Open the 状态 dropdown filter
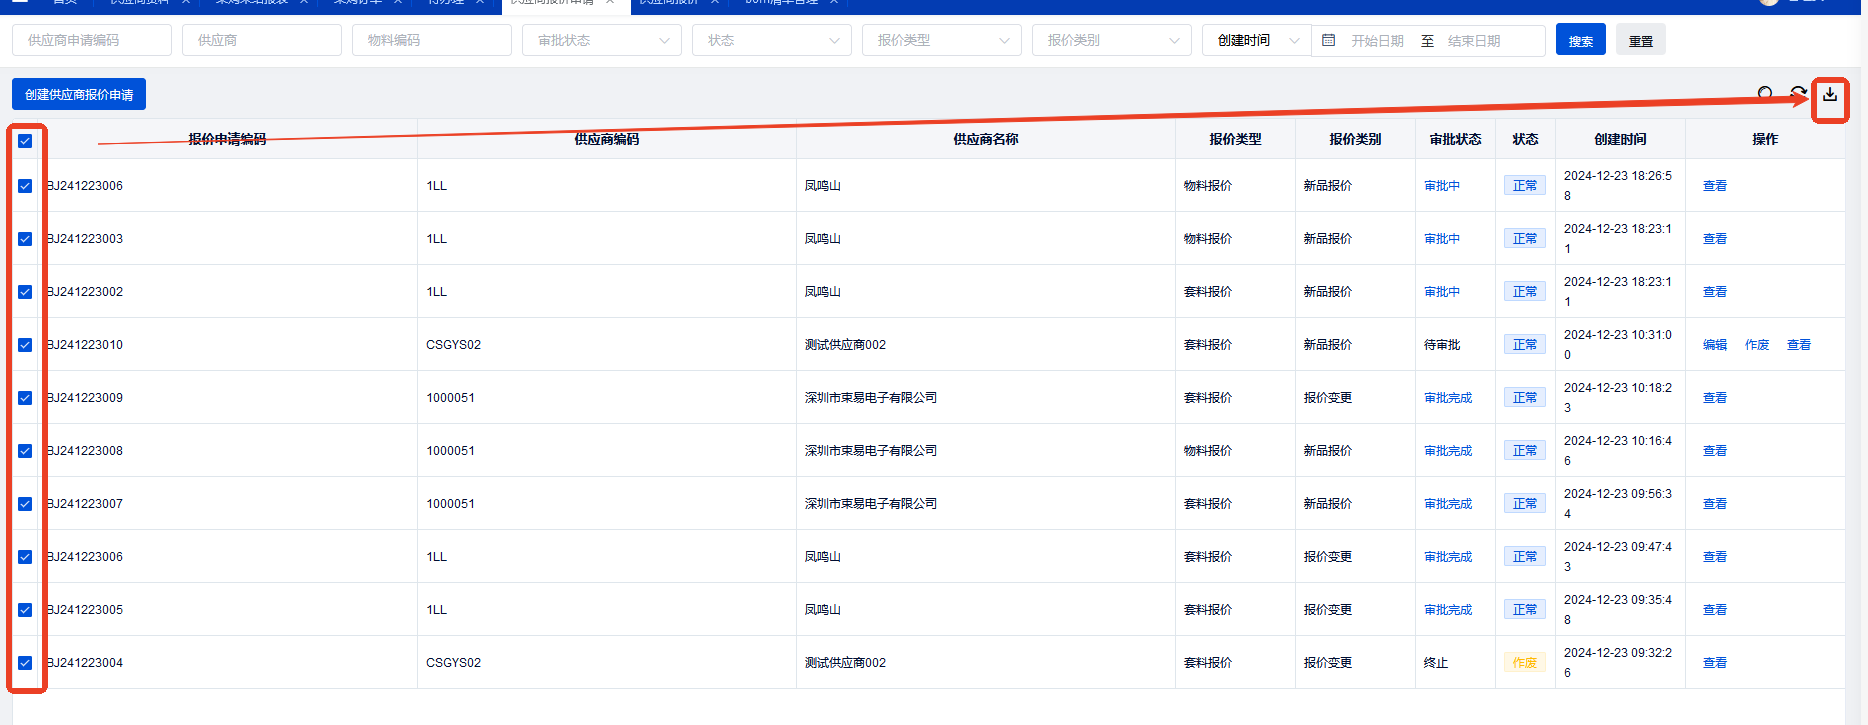The height and width of the screenshot is (725, 1868). 772,40
